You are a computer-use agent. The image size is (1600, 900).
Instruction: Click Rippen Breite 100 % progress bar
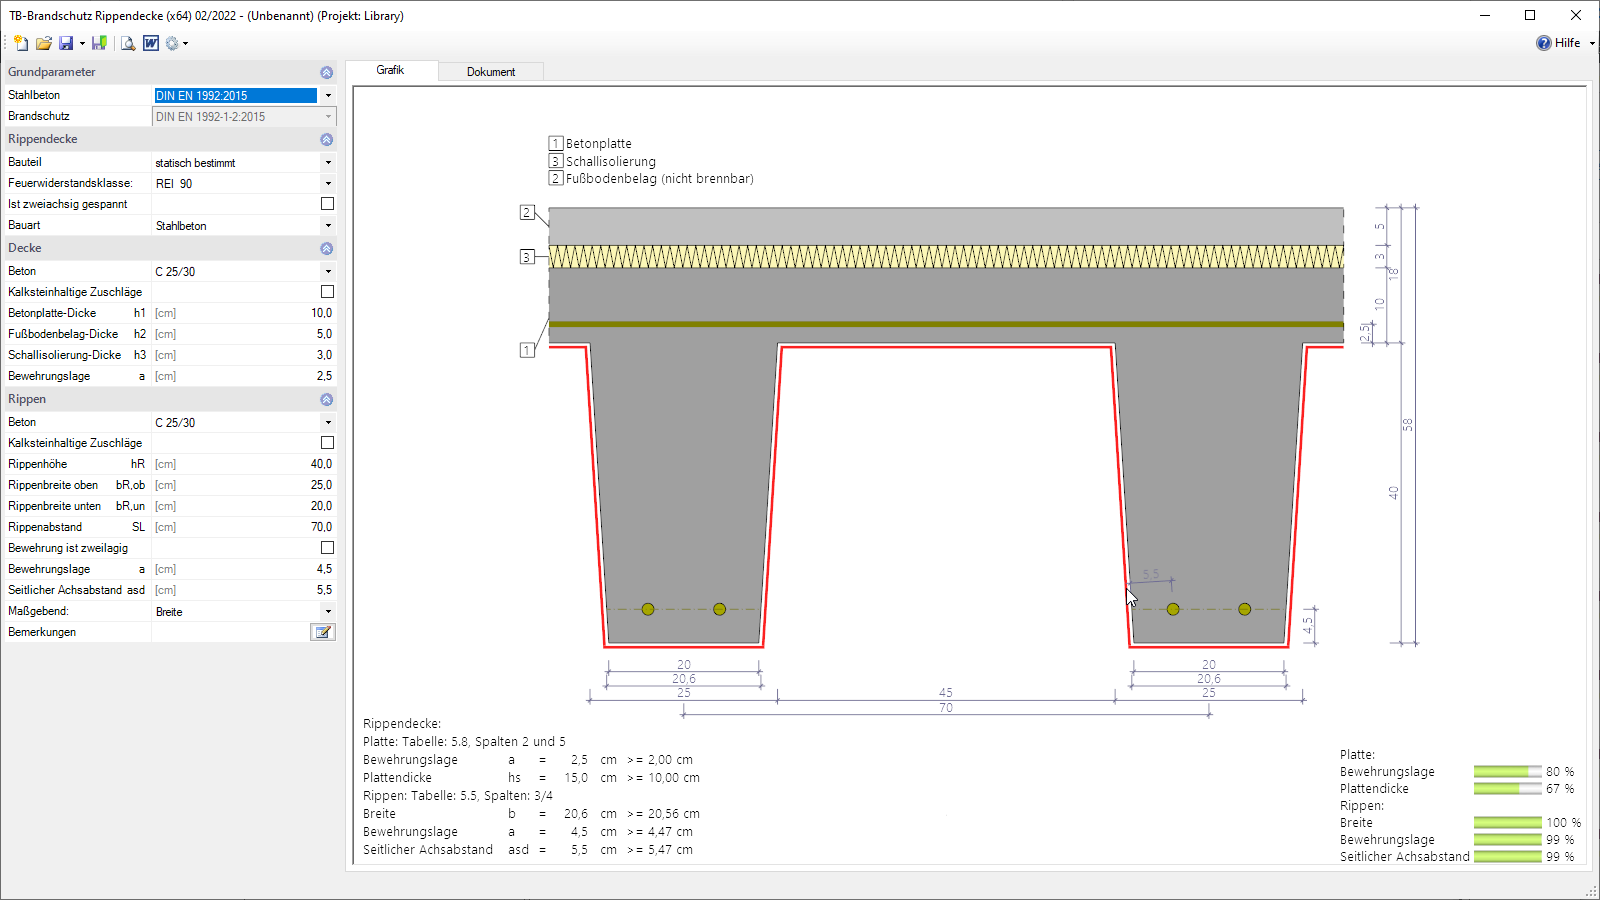tap(1508, 823)
